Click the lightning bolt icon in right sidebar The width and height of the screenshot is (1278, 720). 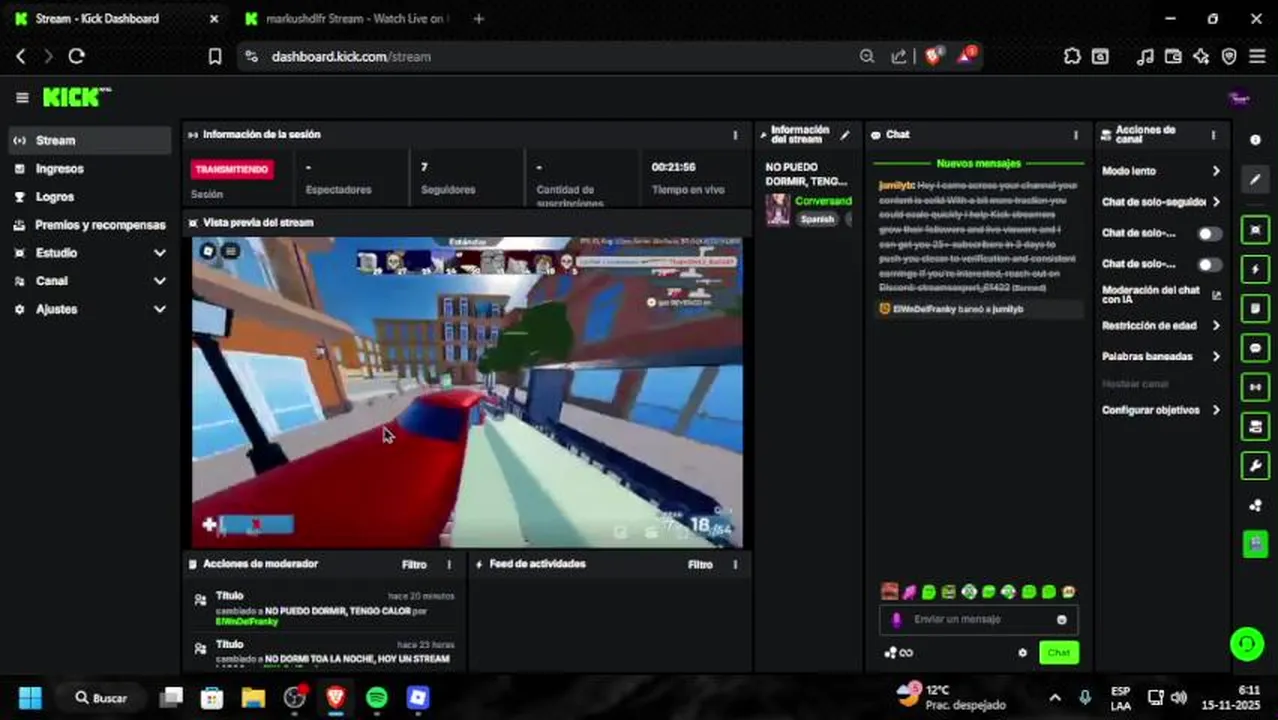[x=1255, y=269]
